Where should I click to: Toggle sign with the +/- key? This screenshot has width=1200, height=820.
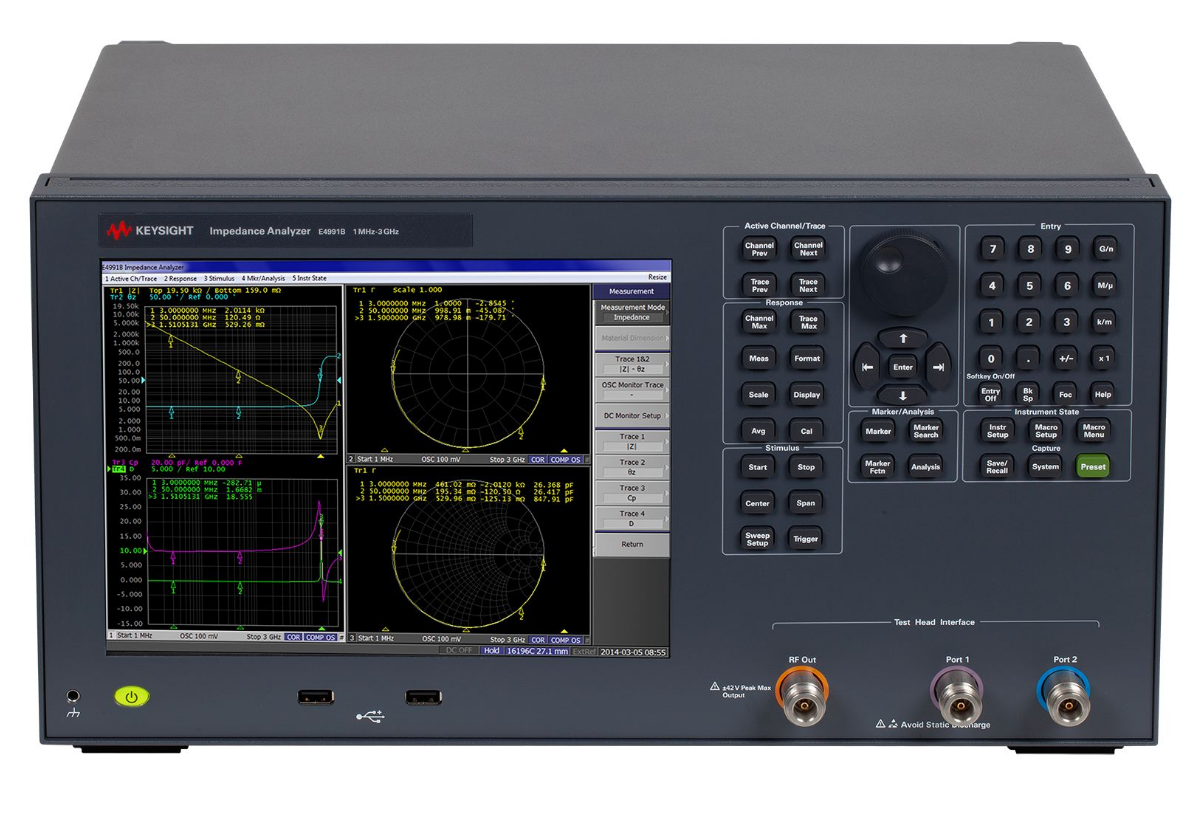point(1066,358)
